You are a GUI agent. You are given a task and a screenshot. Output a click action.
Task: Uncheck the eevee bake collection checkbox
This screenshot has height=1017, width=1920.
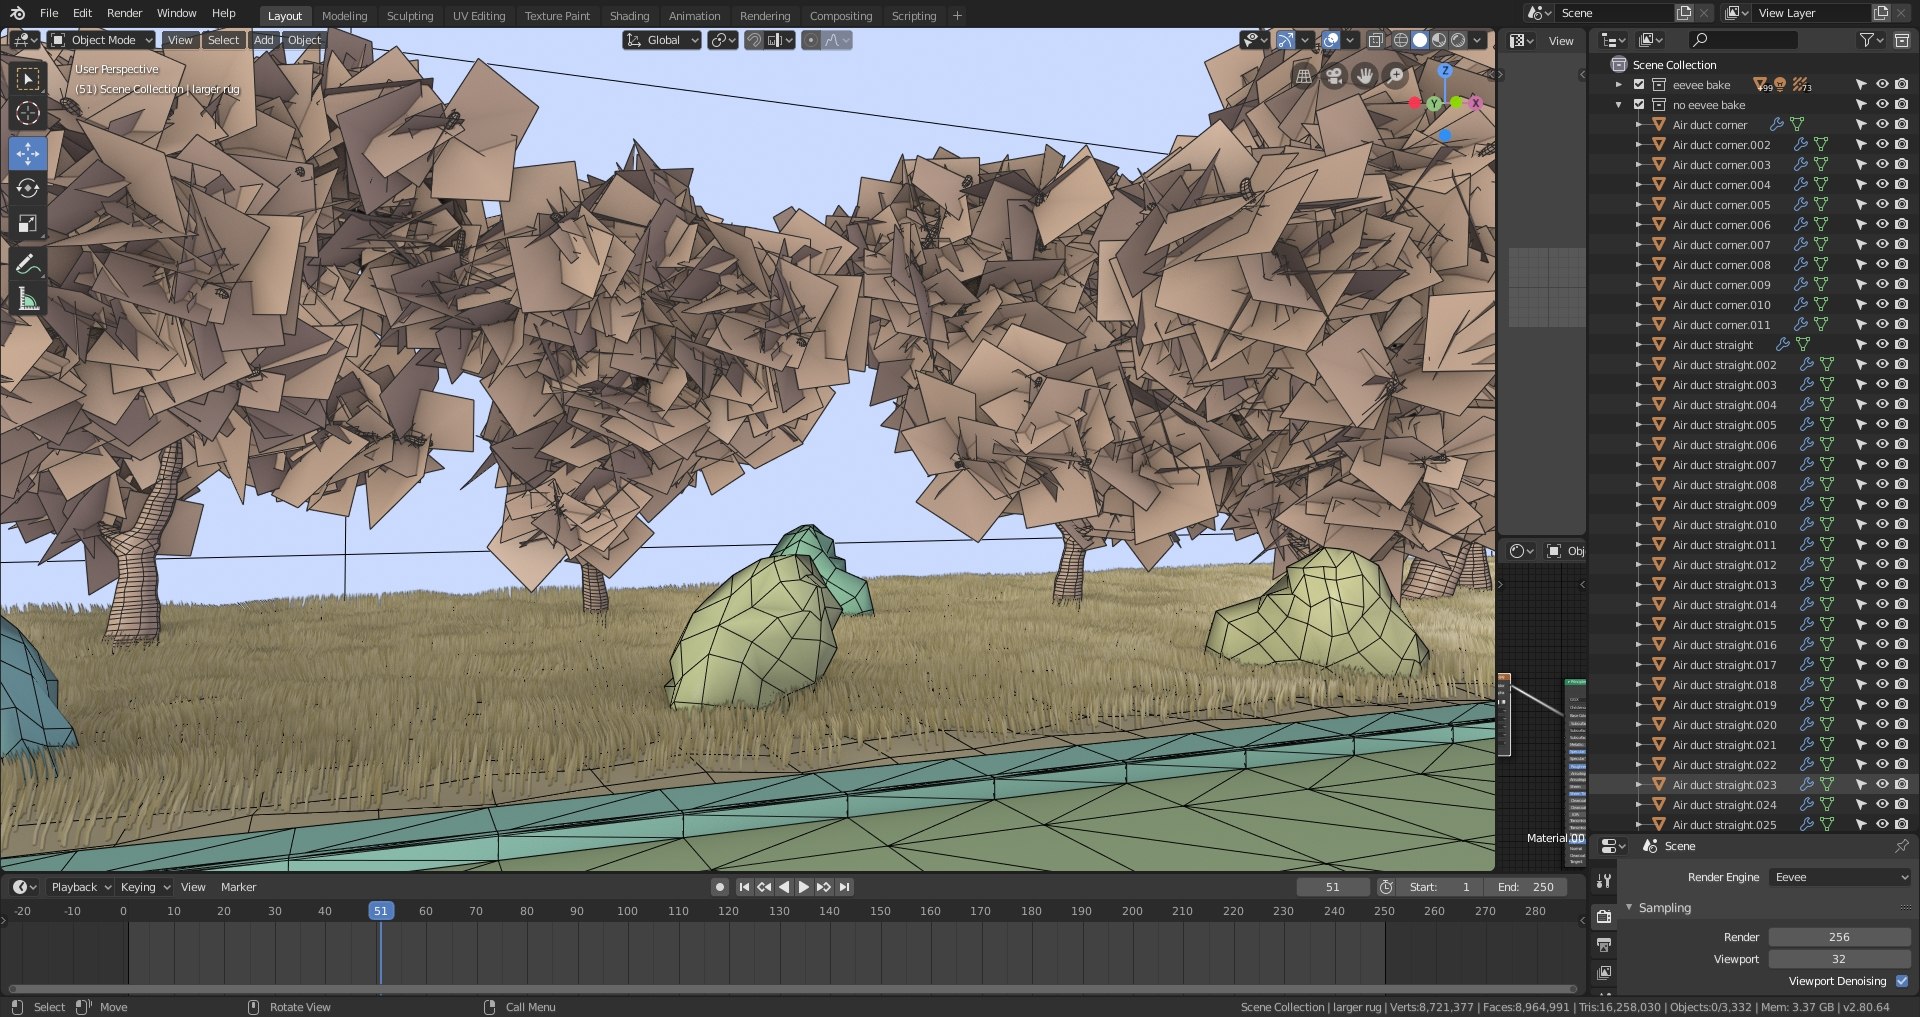[x=1639, y=85]
